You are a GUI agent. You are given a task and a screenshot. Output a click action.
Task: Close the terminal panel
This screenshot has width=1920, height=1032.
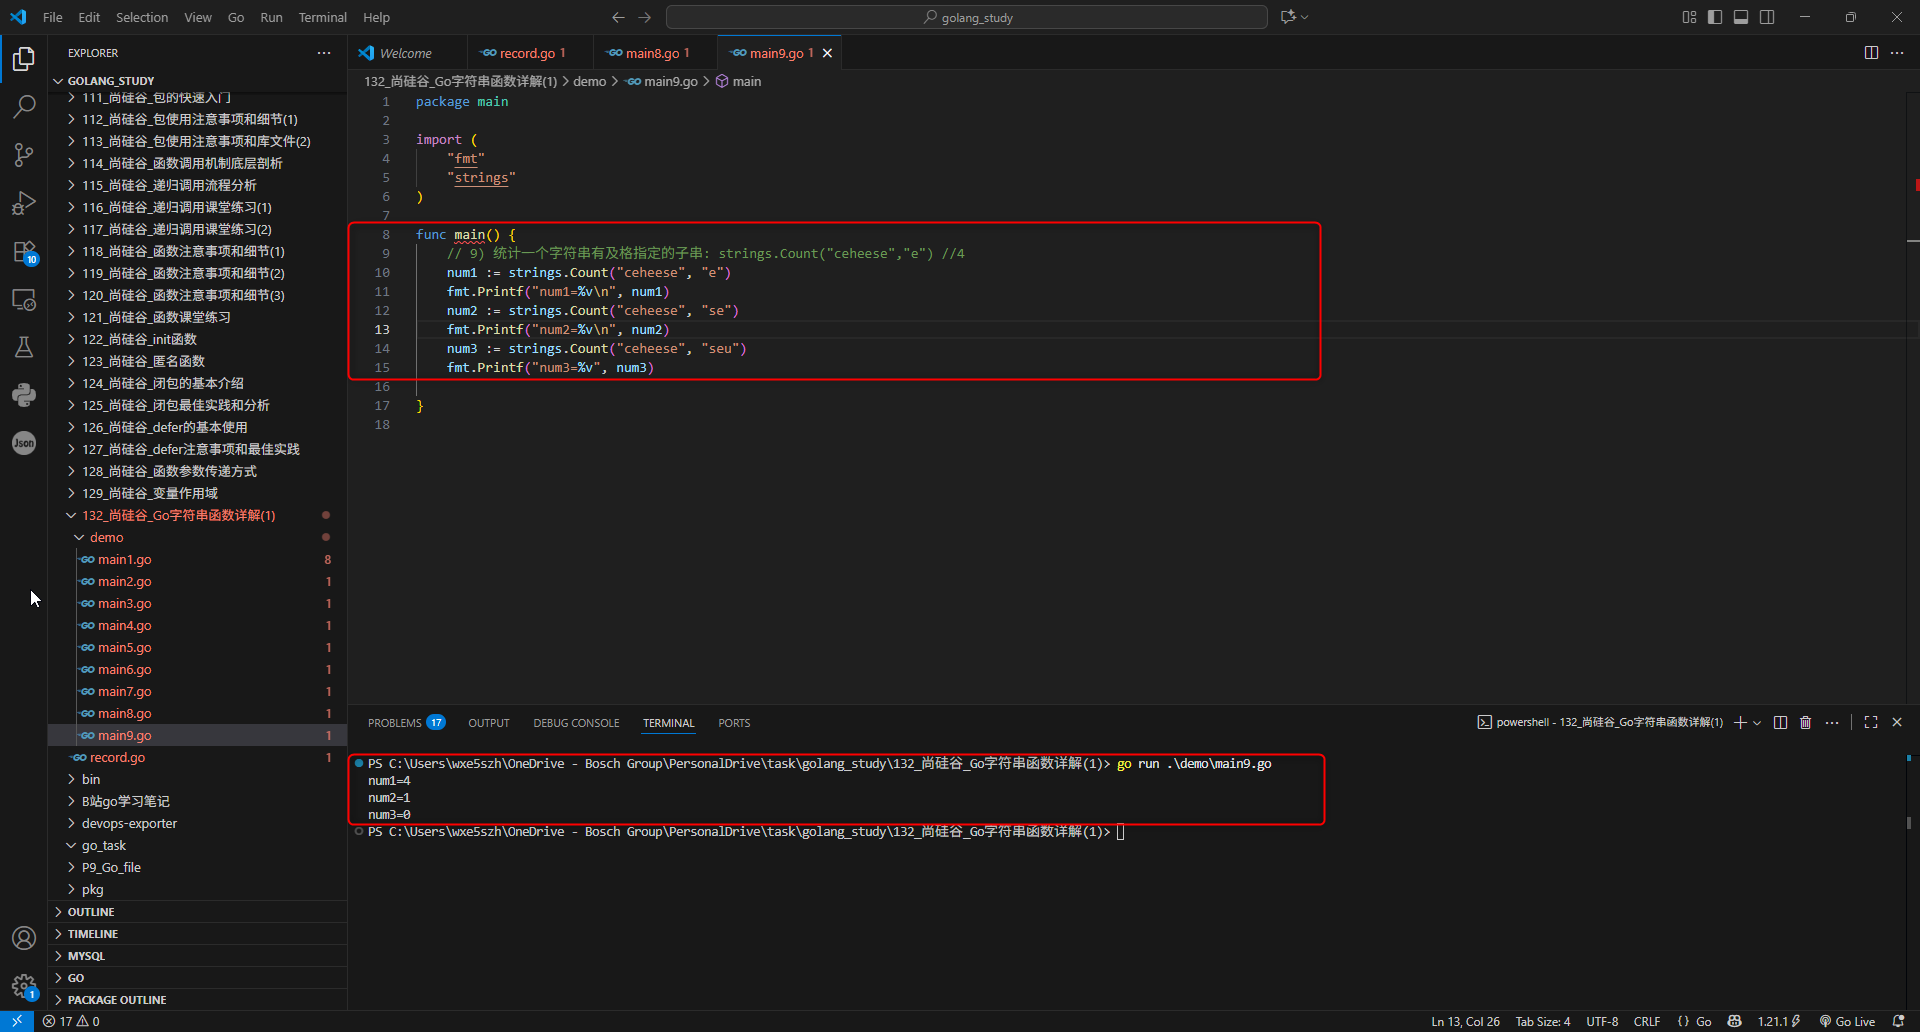click(x=1897, y=722)
